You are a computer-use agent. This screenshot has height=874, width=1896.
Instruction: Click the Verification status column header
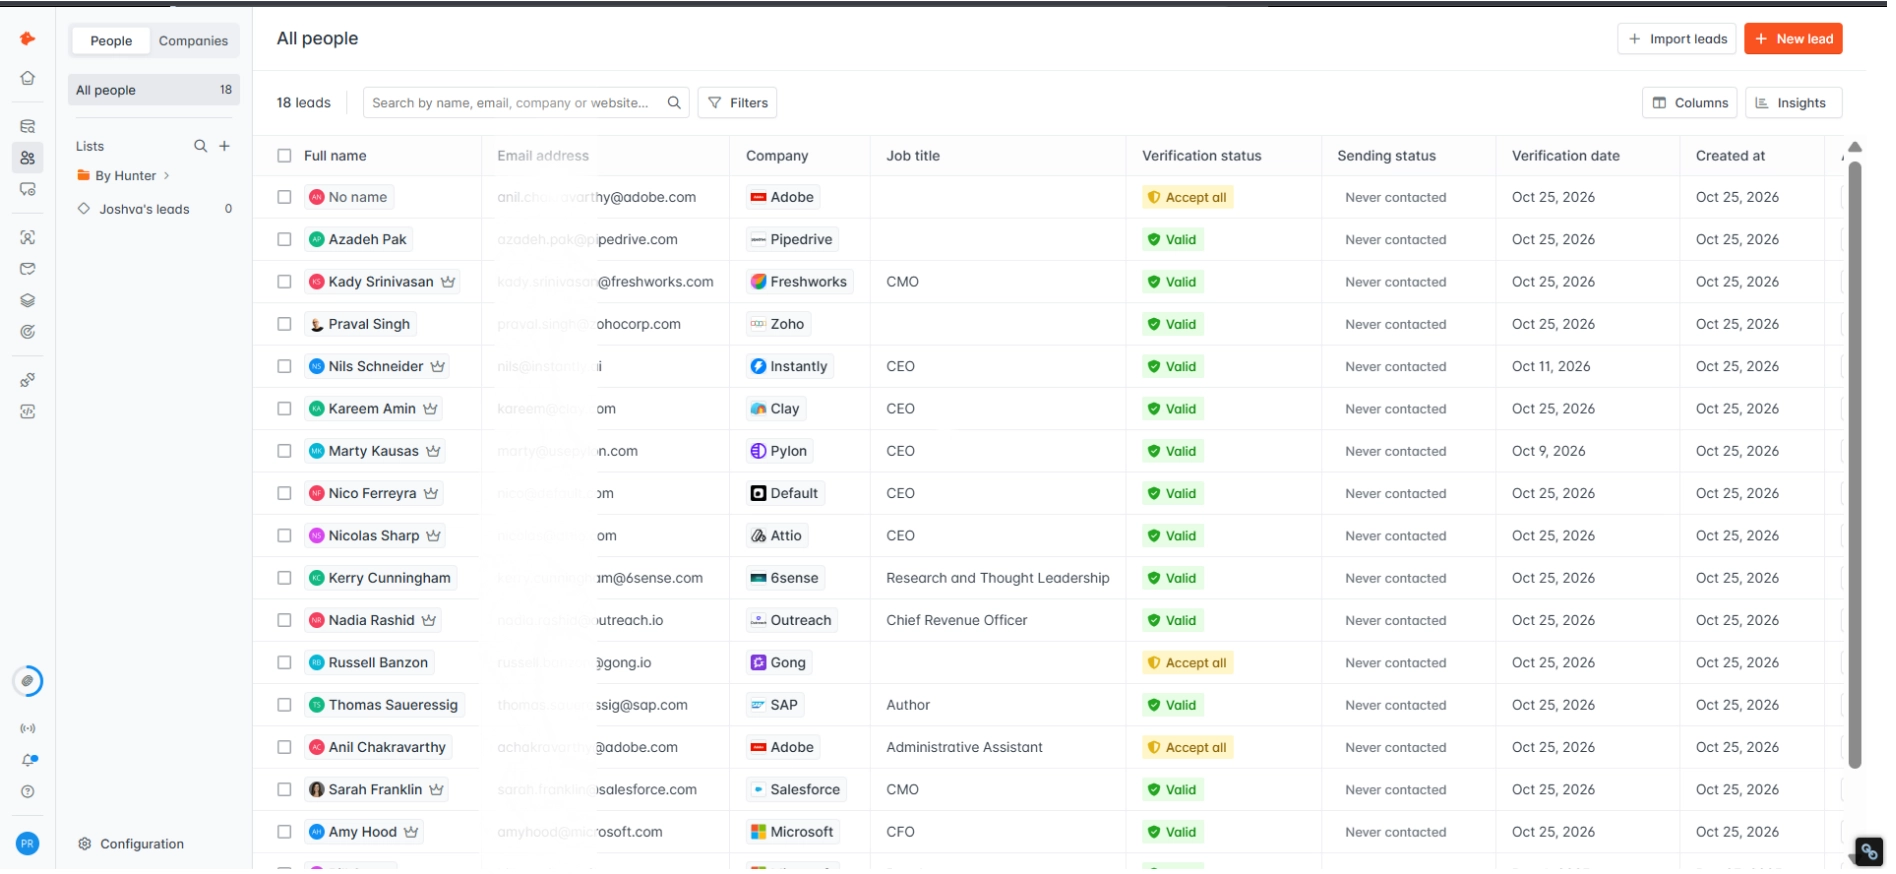pyautogui.click(x=1202, y=156)
